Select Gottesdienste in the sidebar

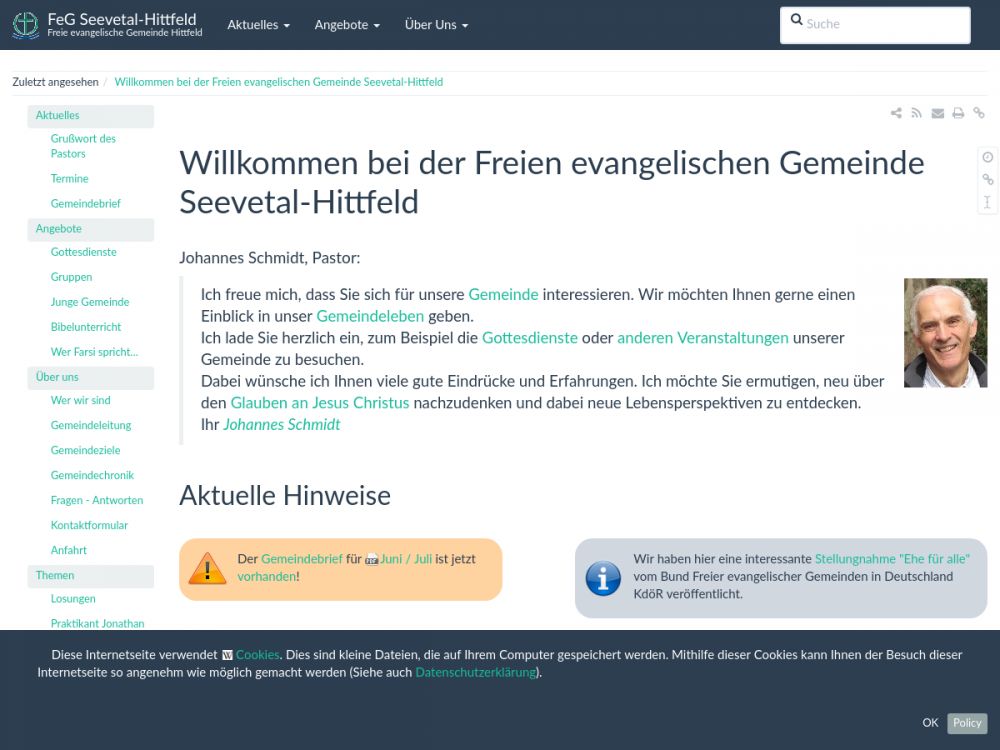click(x=84, y=253)
